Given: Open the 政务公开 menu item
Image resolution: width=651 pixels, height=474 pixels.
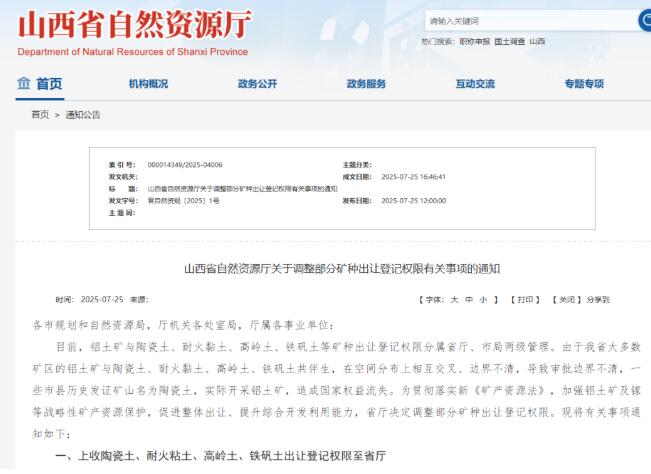Looking at the screenshot, I should coord(257,84).
